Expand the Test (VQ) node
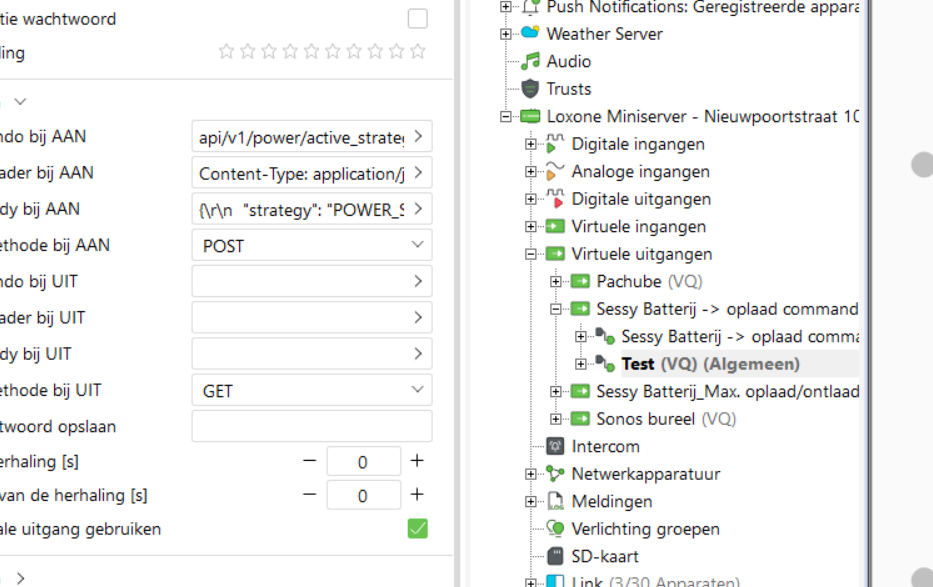Viewport: 933px width, 587px height. click(581, 364)
